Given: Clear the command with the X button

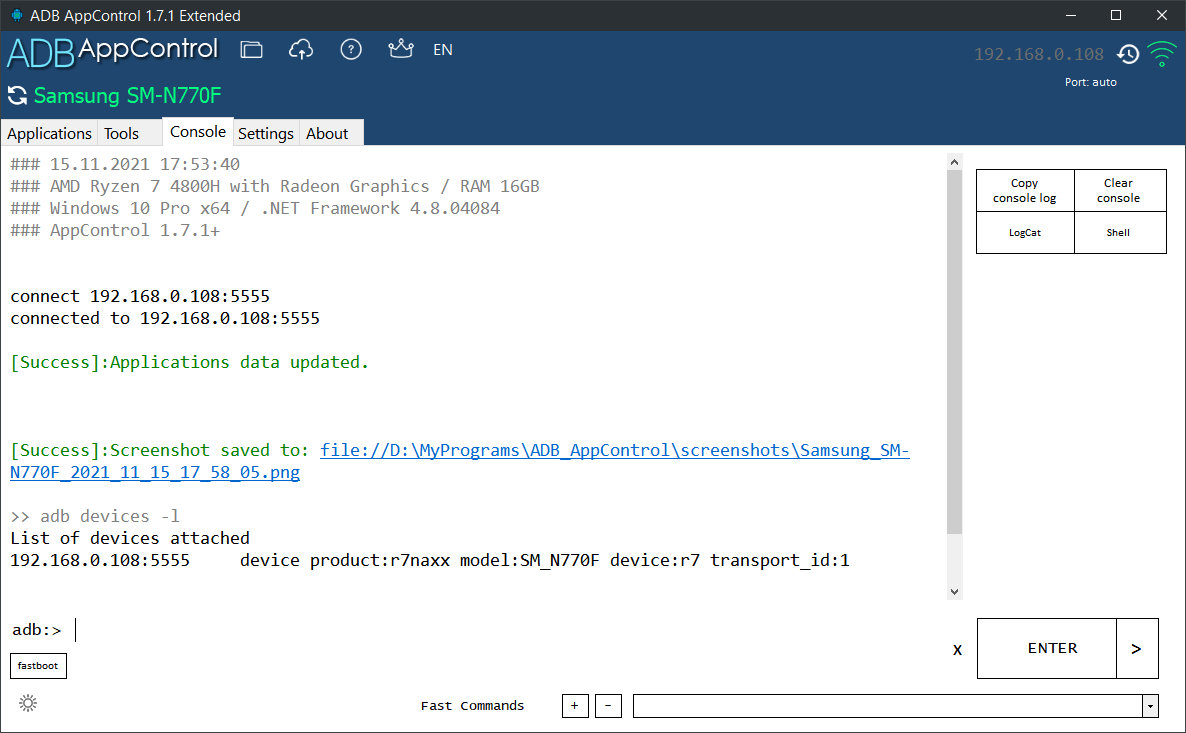Looking at the screenshot, I should [x=957, y=649].
